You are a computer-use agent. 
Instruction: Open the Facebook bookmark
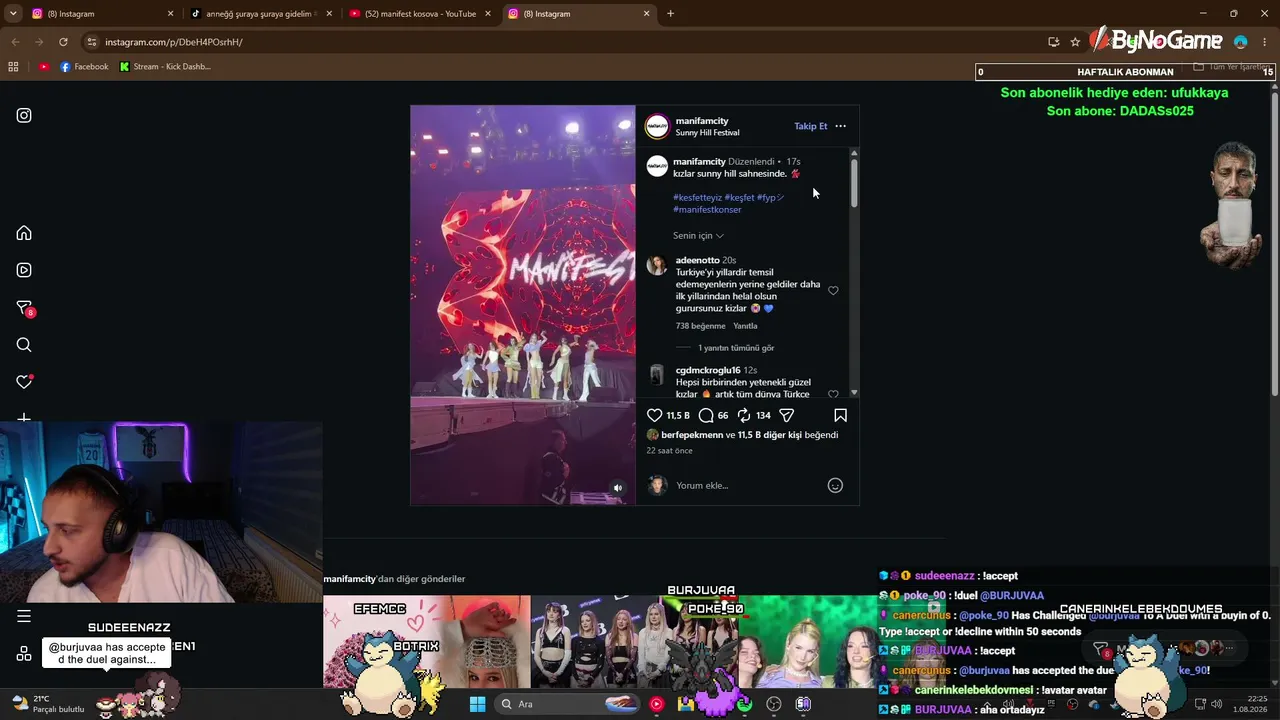point(84,67)
